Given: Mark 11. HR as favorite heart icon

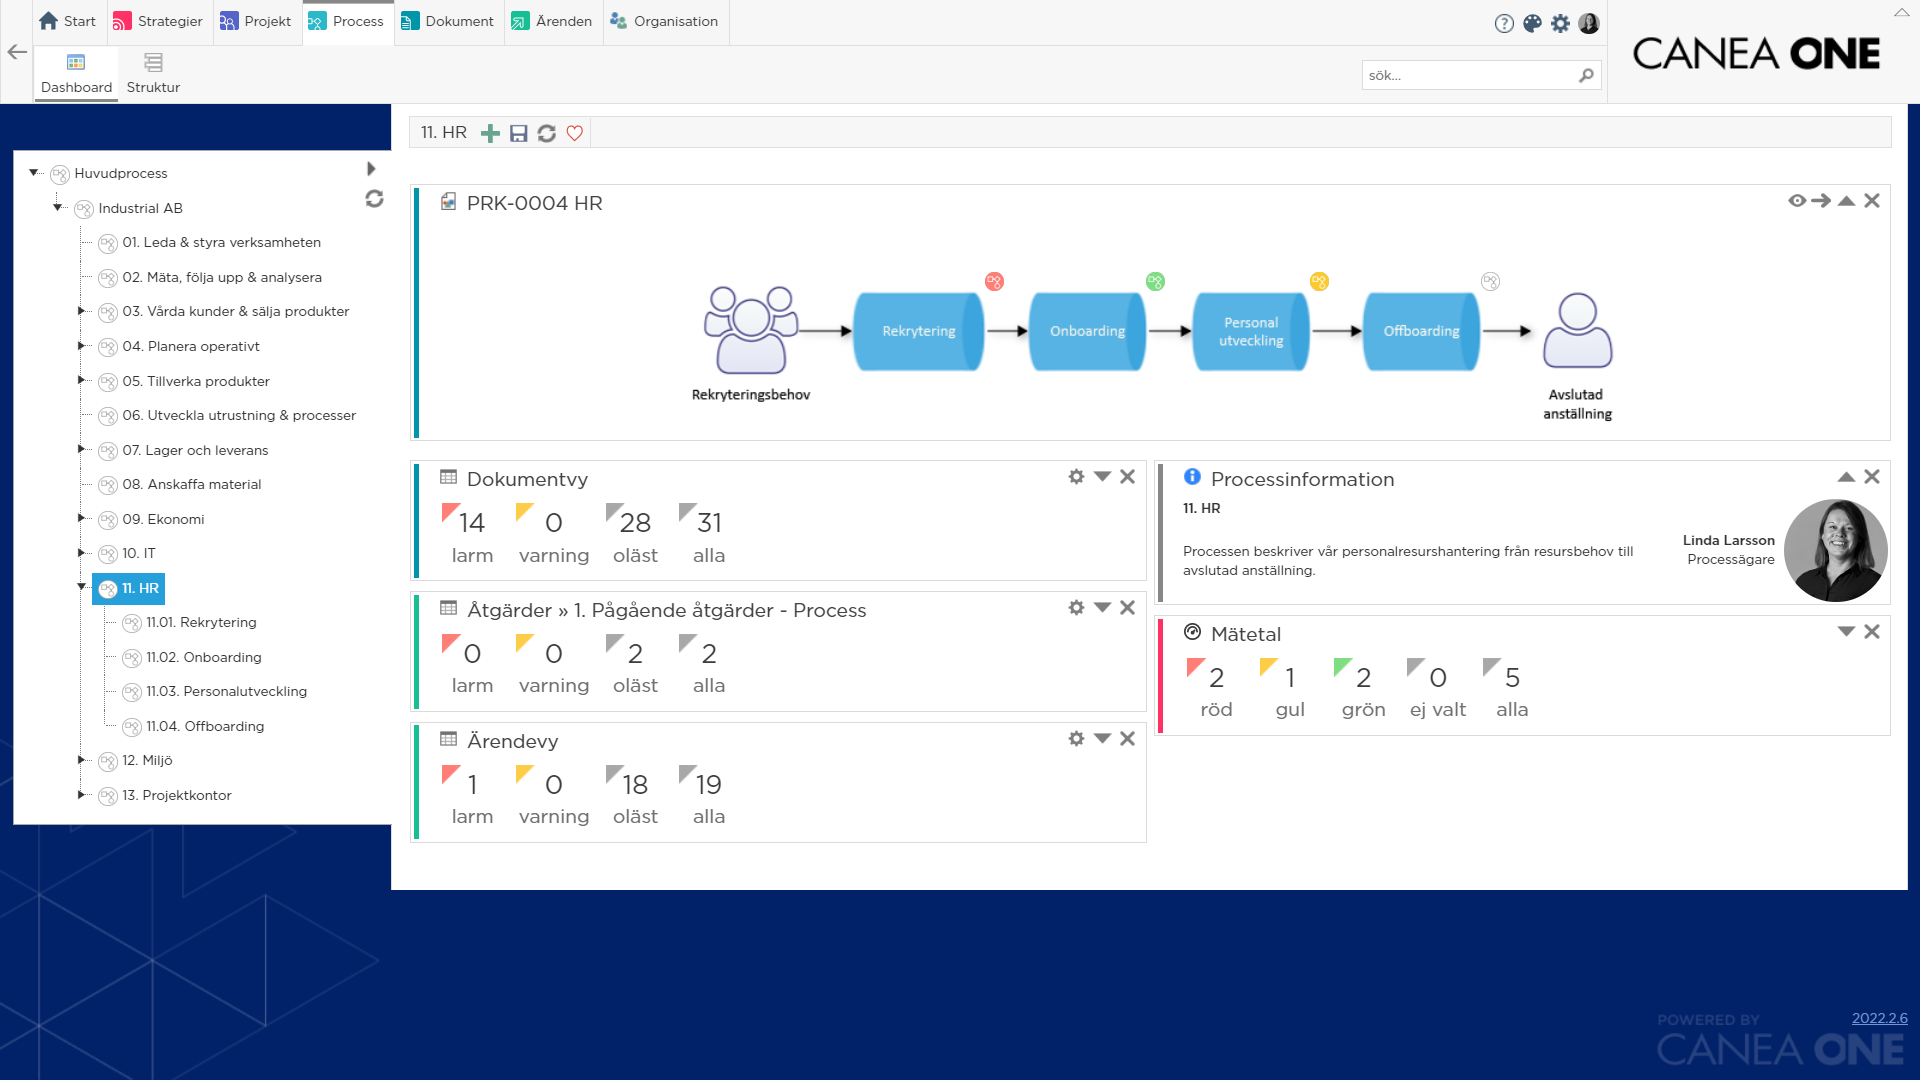Looking at the screenshot, I should click(574, 133).
